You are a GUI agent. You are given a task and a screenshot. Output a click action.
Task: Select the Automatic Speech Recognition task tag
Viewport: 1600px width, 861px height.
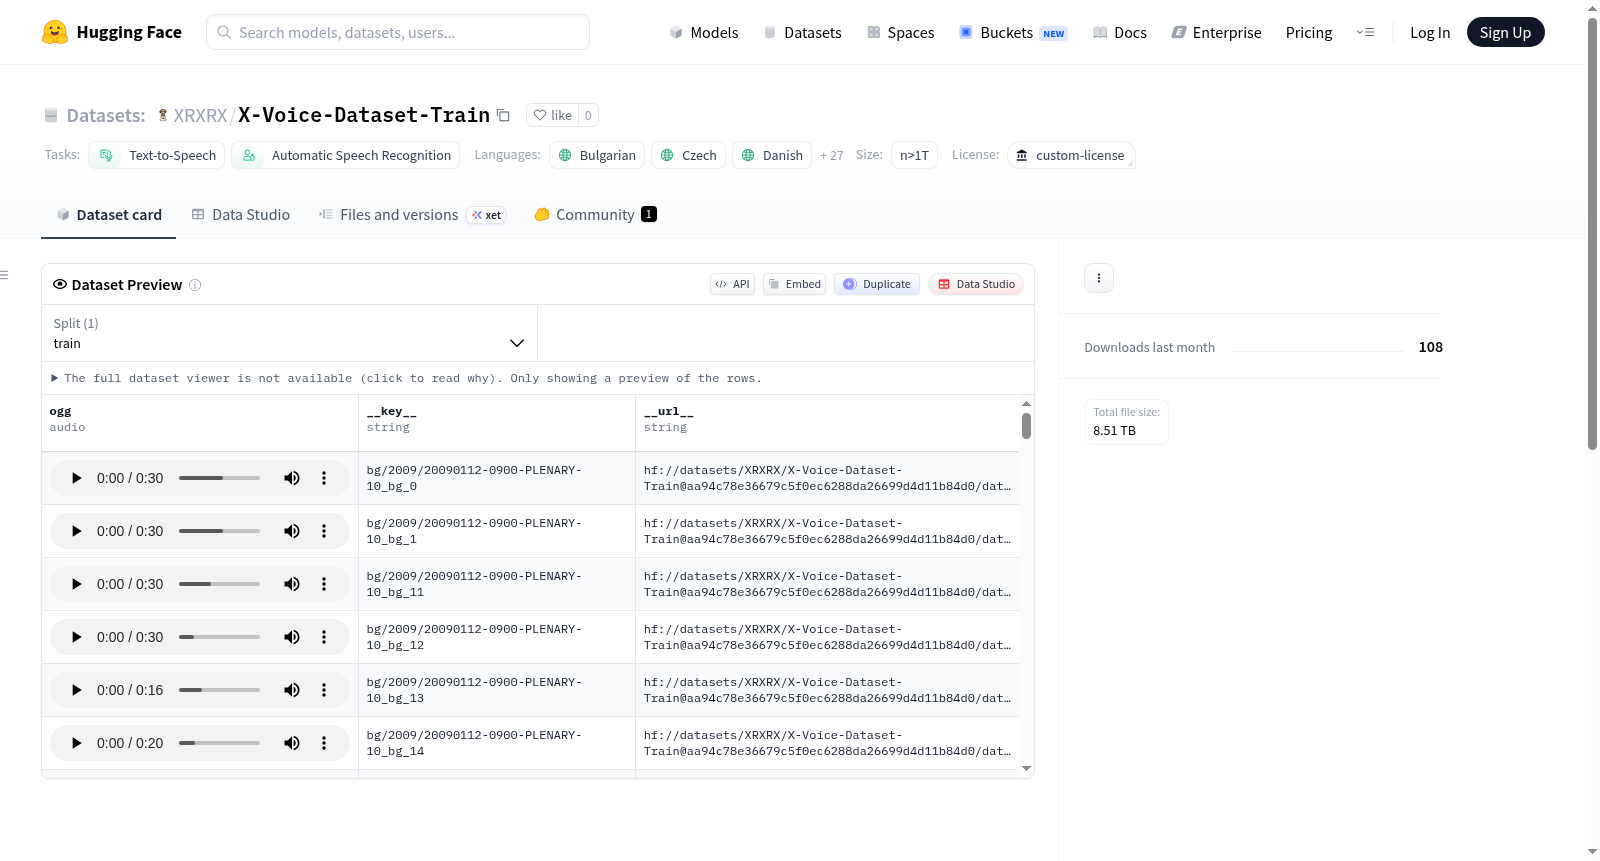coord(346,155)
